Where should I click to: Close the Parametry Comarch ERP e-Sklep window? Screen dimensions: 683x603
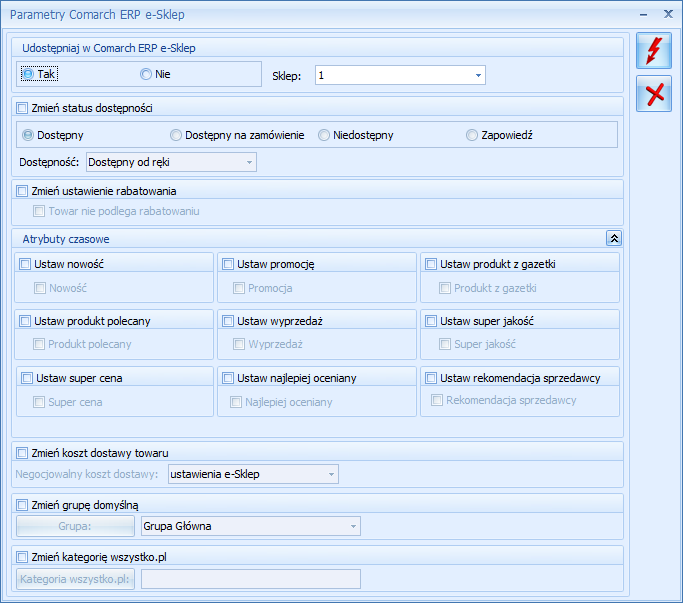click(668, 14)
